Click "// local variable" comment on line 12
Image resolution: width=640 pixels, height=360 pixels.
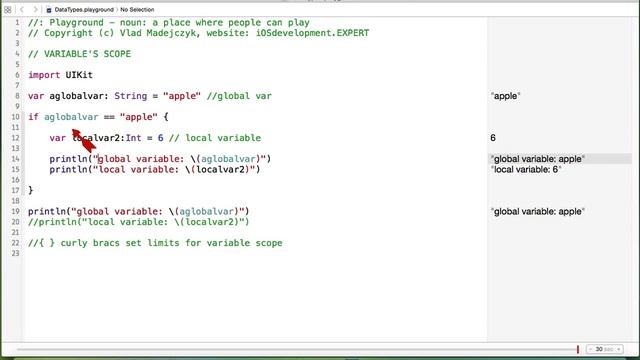215,138
